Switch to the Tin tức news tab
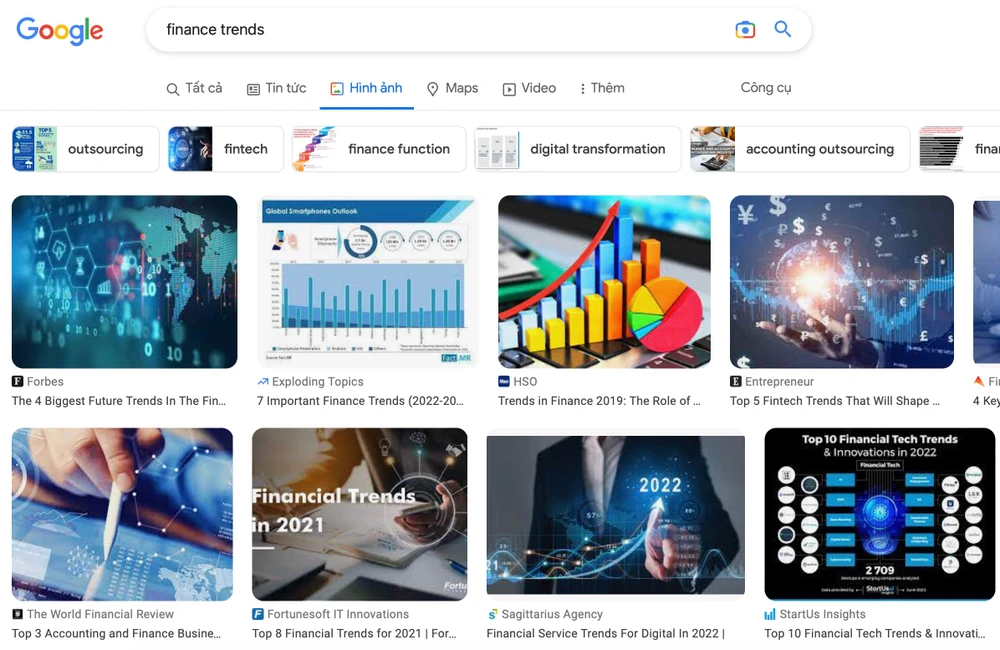Viewport: 1000px width, 650px height. pos(276,88)
